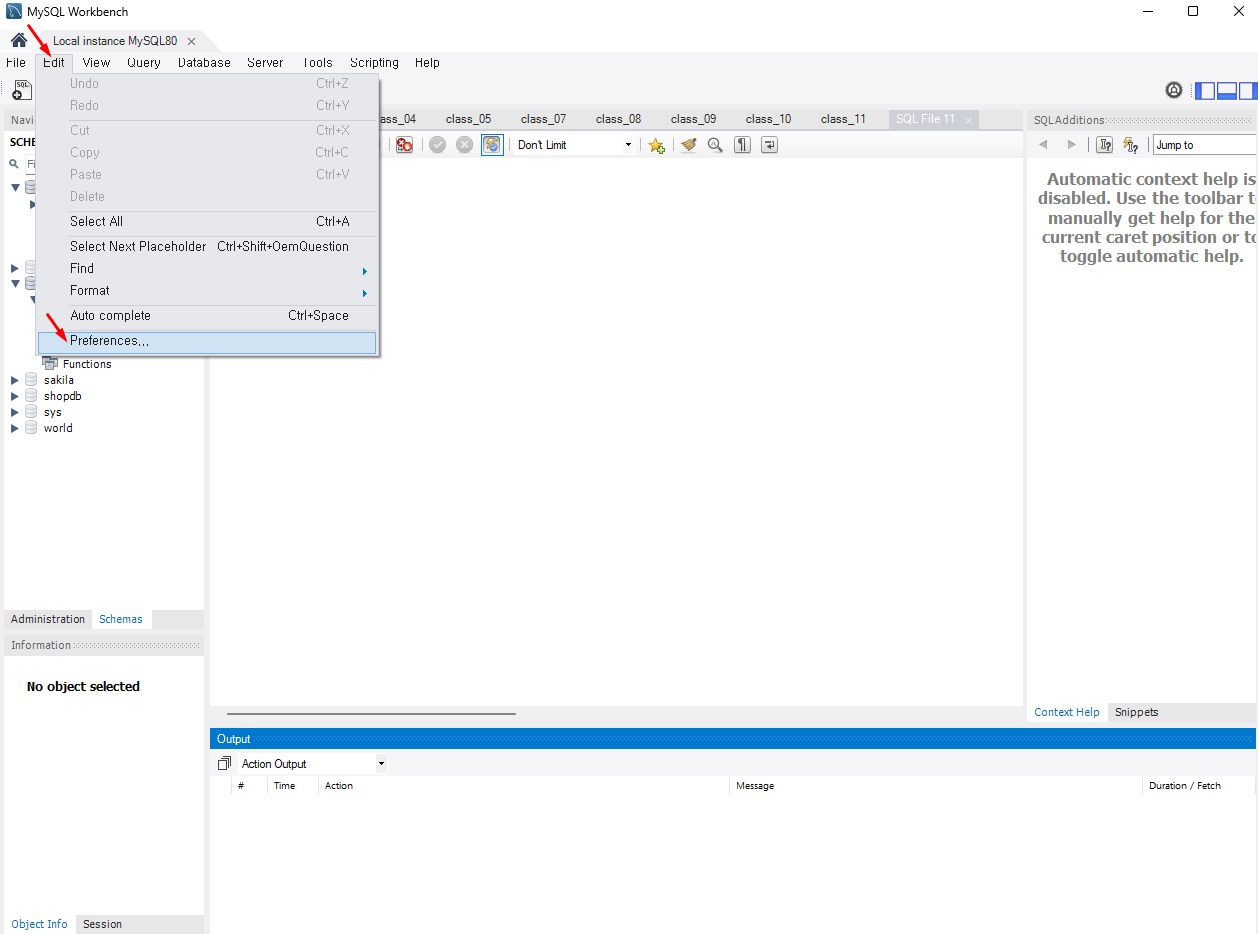The height and width of the screenshot is (934, 1258).
Task: Open the Scripting menu
Action: coord(374,63)
